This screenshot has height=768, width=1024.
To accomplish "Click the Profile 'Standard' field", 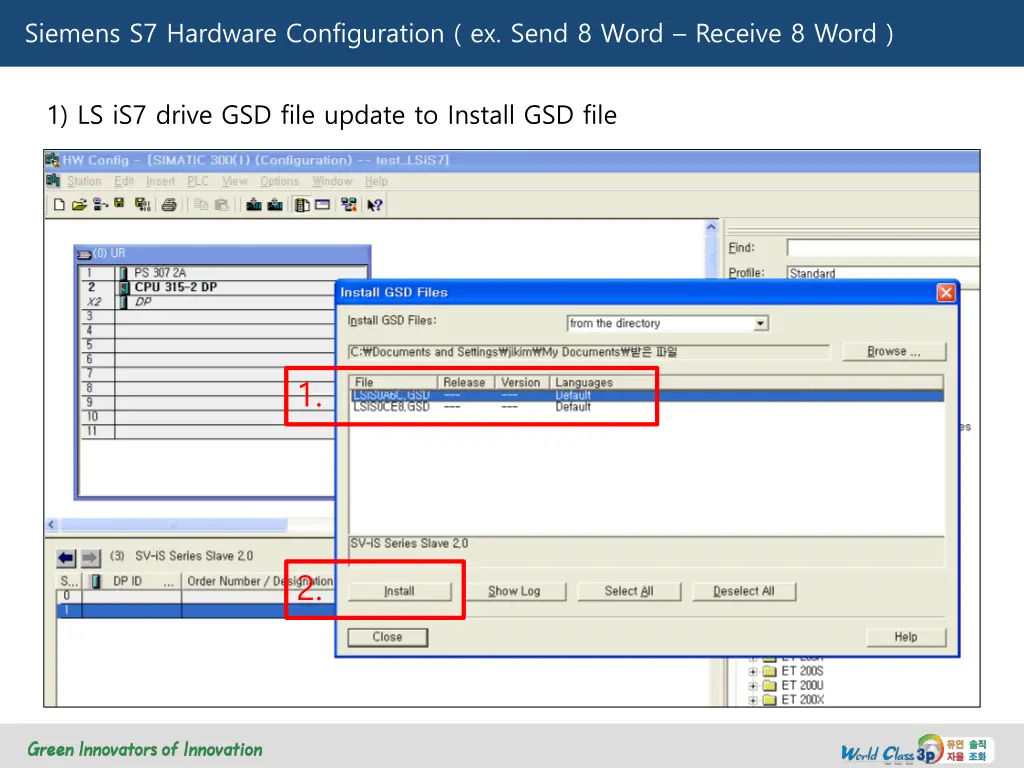I will [883, 274].
